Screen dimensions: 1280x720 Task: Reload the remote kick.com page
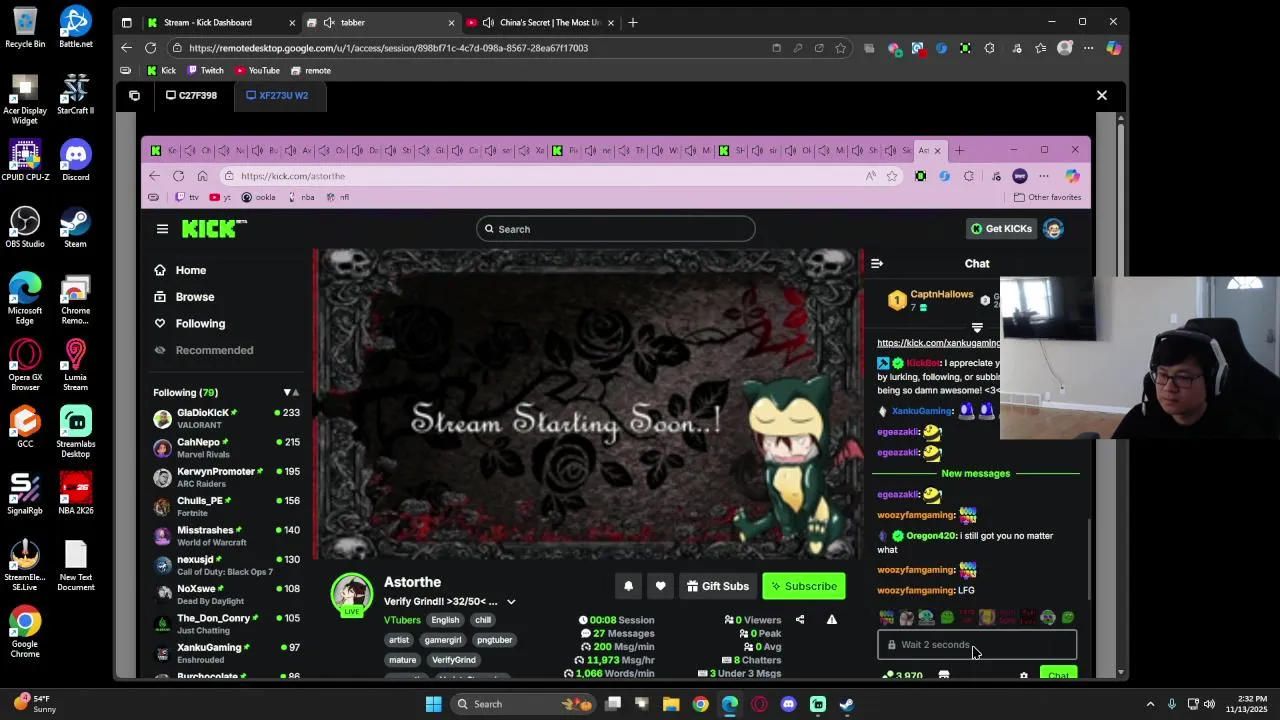tap(178, 176)
